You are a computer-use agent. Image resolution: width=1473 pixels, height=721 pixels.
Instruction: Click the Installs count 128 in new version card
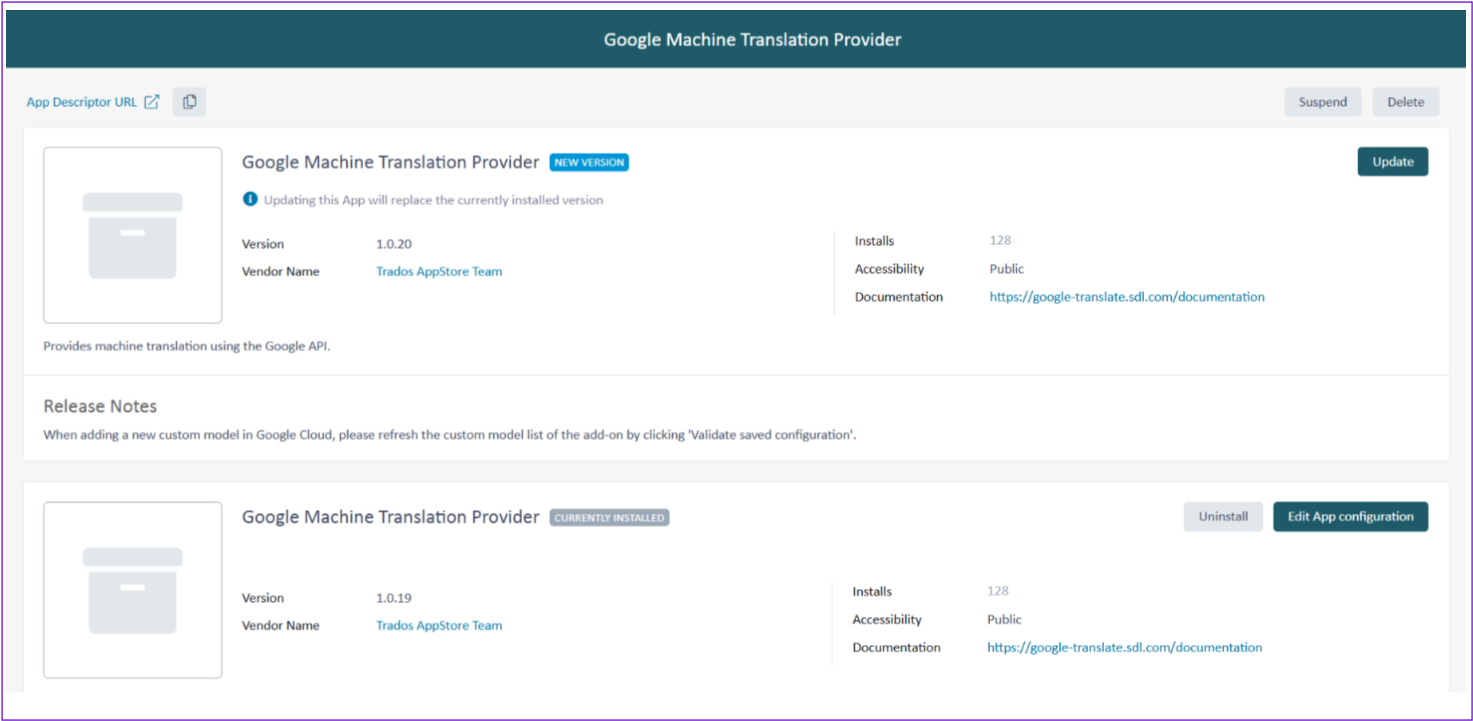click(1000, 240)
